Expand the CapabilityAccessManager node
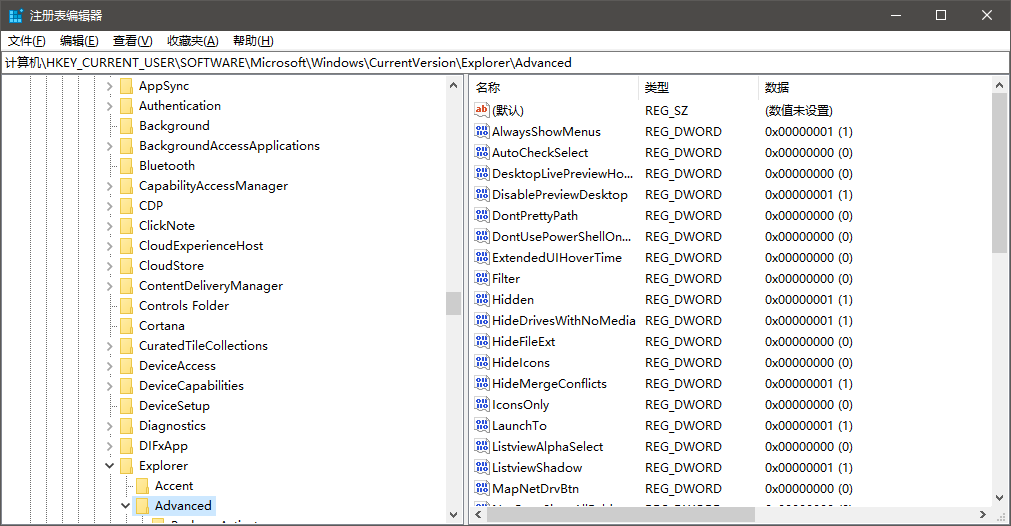This screenshot has height=526, width=1011. [x=109, y=186]
